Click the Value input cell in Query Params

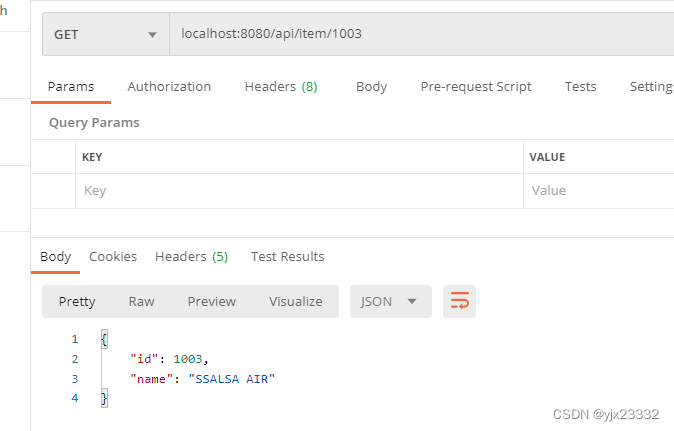coord(599,191)
